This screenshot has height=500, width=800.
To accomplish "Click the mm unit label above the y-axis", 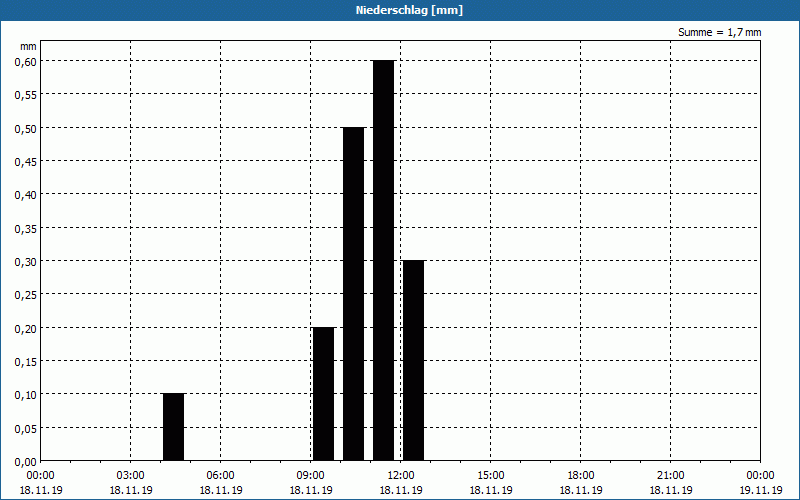I will point(28,46).
